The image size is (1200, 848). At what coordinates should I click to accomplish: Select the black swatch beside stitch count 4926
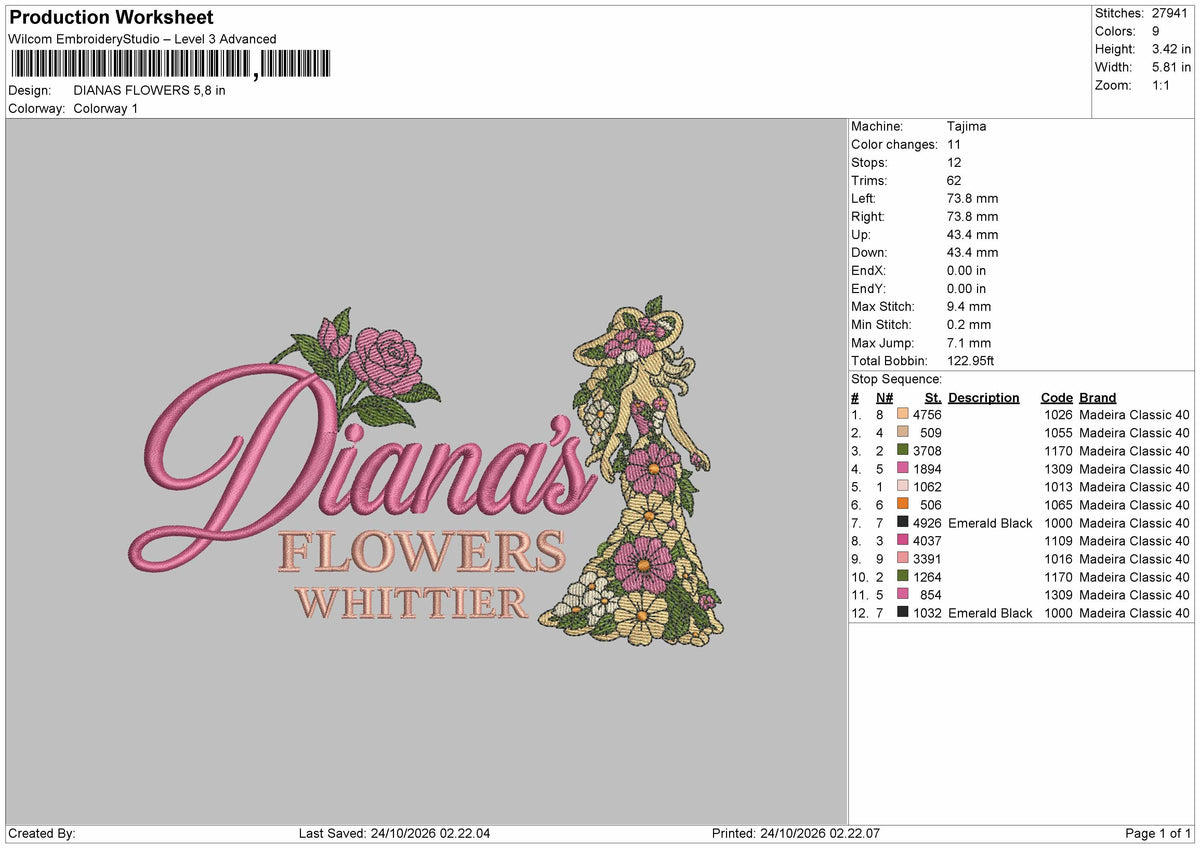pos(903,523)
